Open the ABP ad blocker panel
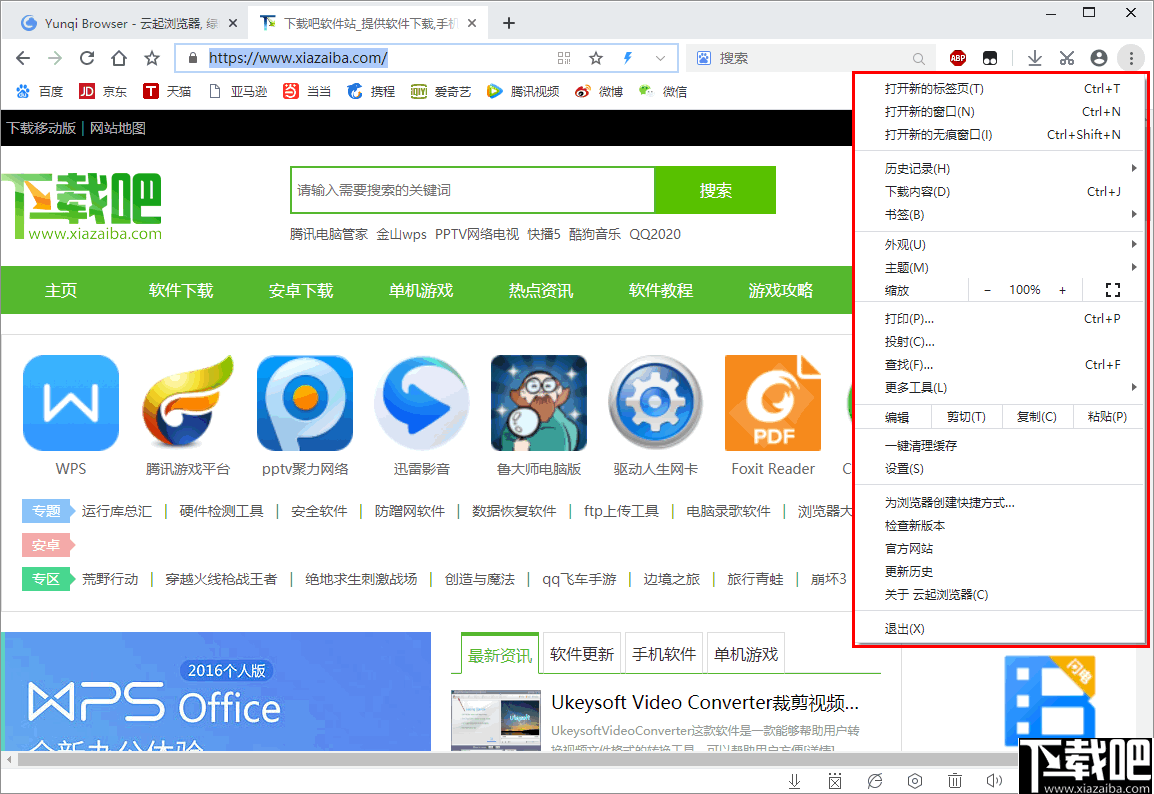This screenshot has height=794, width=1154. [x=957, y=57]
